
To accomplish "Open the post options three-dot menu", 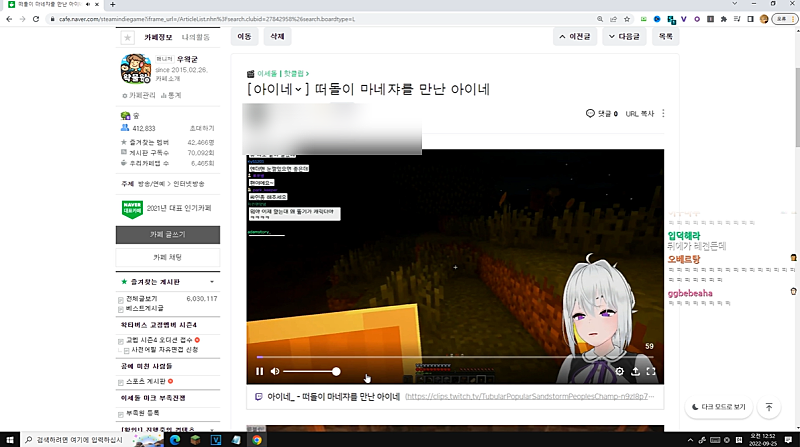I will pyautogui.click(x=663, y=113).
